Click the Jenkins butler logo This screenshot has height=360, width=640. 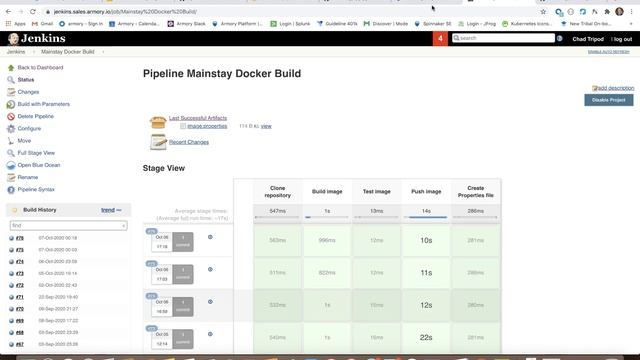coord(13,39)
